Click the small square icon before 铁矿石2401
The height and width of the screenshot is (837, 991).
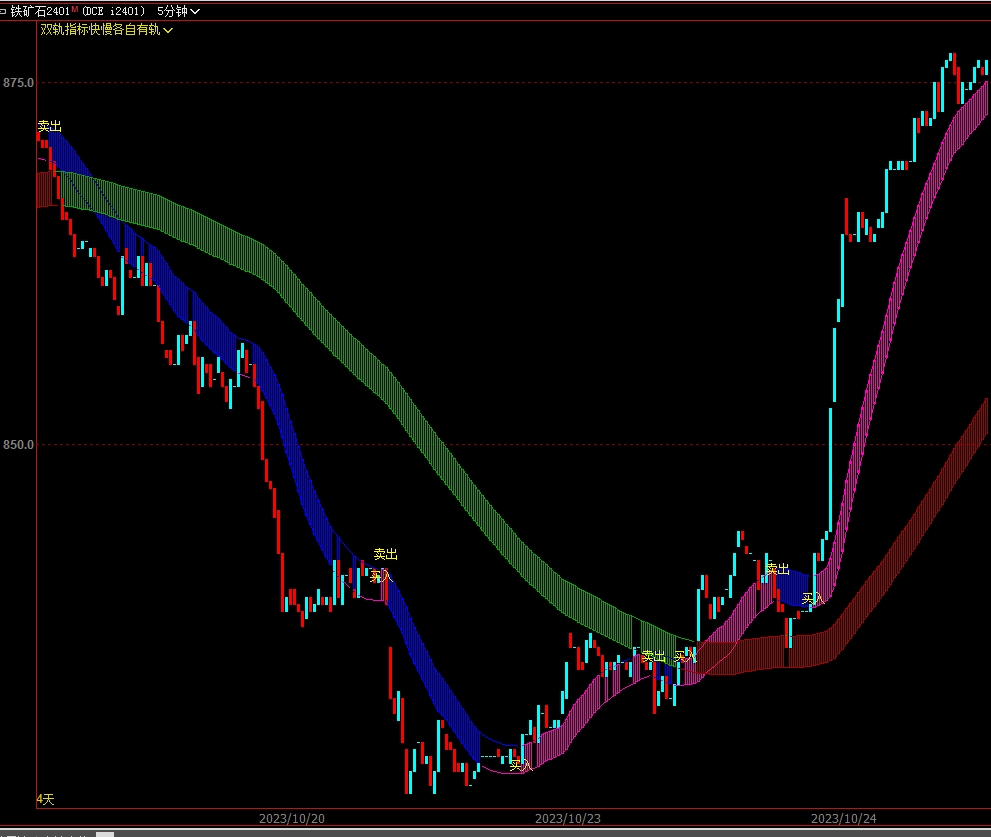pyautogui.click(x=5, y=11)
